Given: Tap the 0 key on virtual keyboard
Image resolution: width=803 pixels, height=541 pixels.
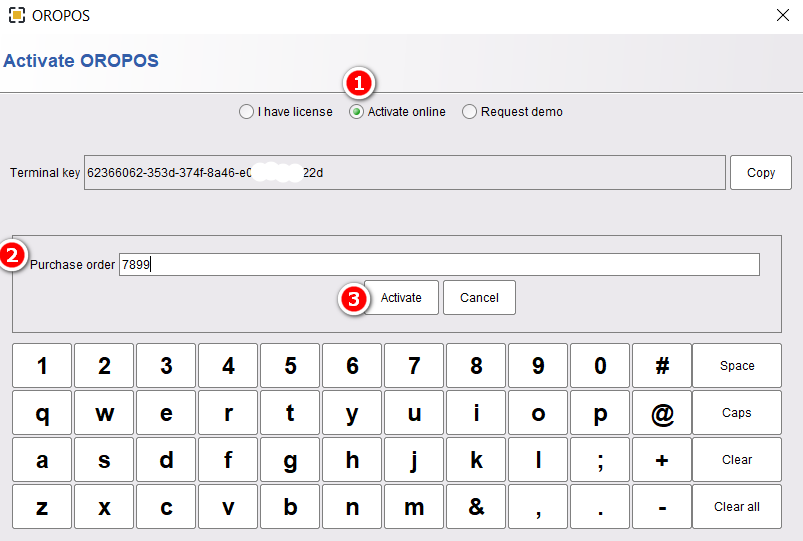Looking at the screenshot, I should coord(600,366).
